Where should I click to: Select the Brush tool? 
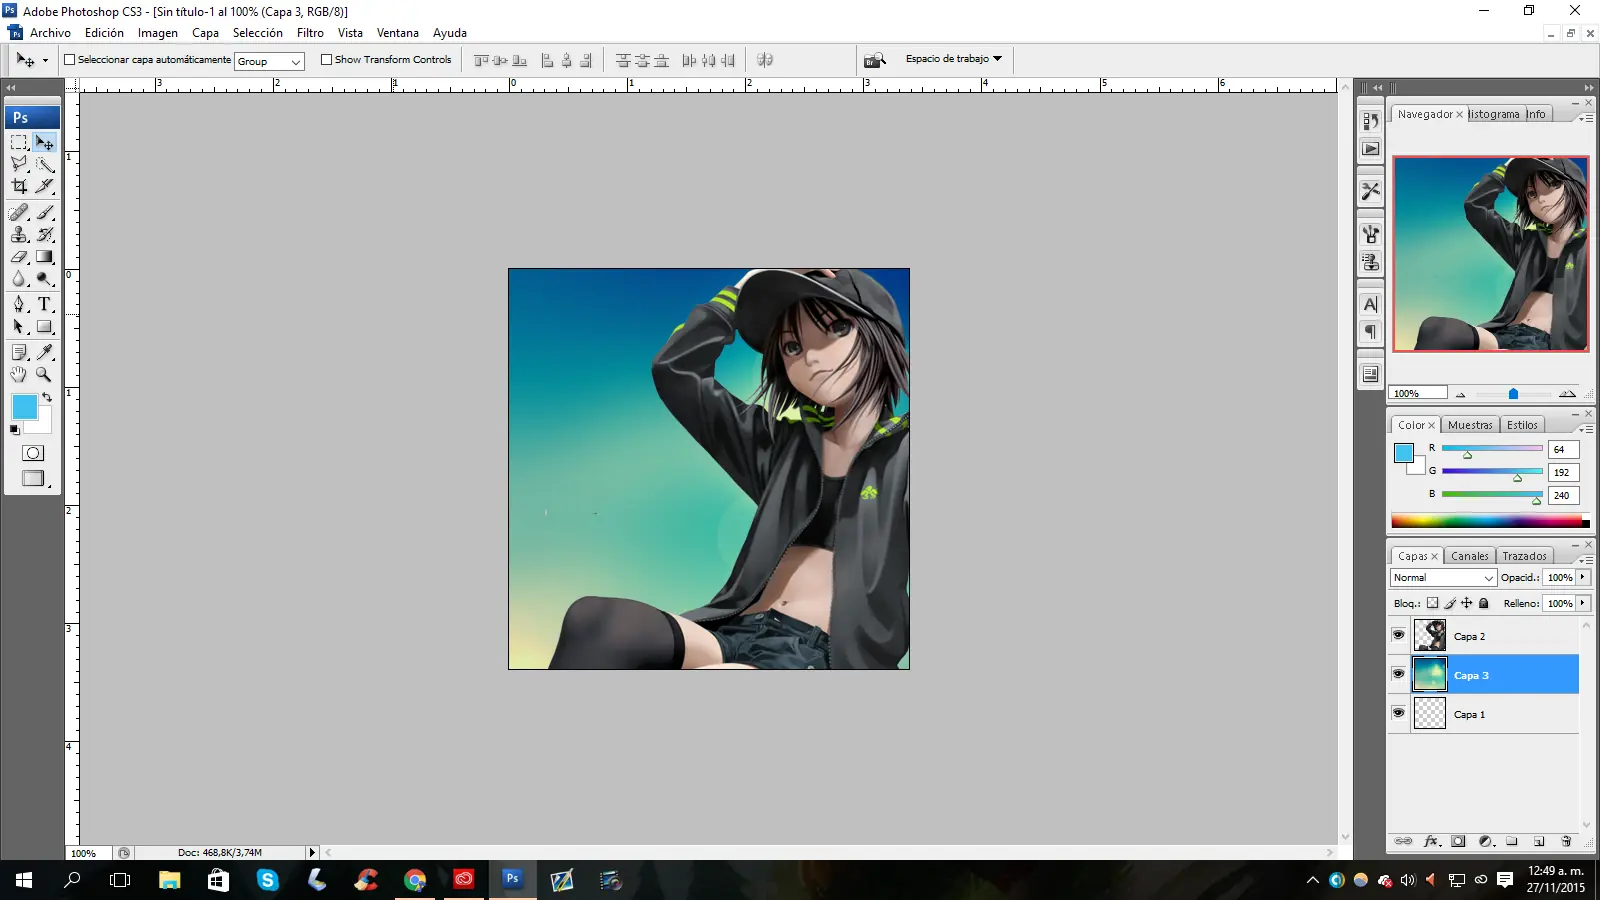coord(45,212)
